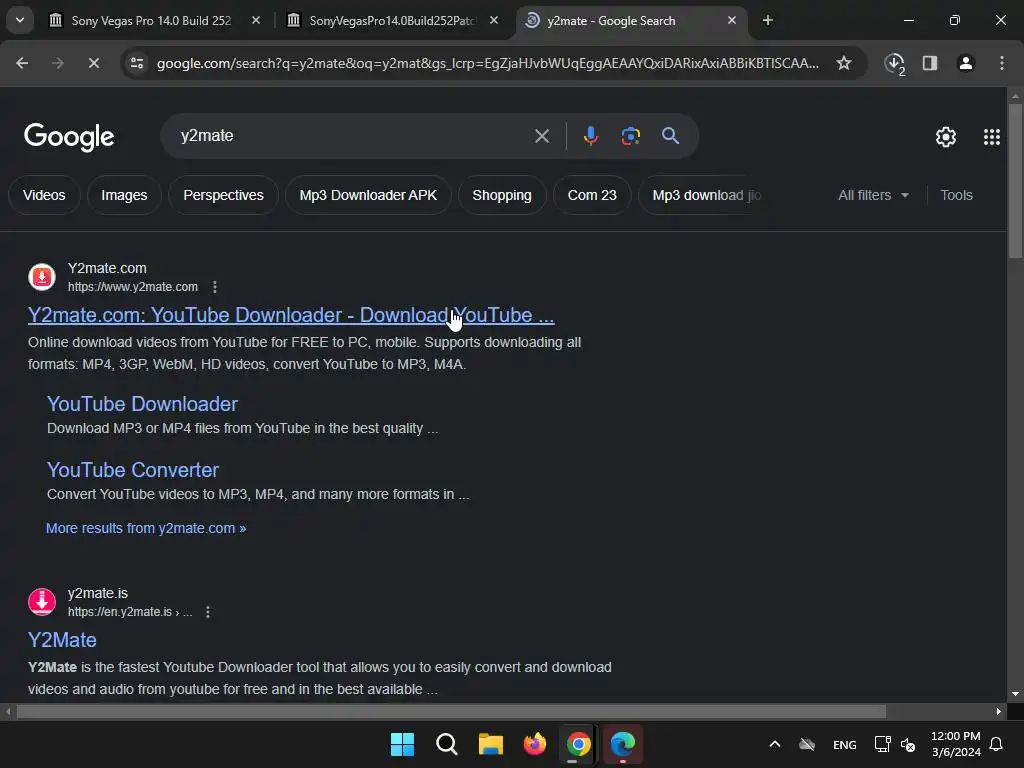Go to Google homepage via logo
This screenshot has width=1024, height=768.
tap(69, 137)
